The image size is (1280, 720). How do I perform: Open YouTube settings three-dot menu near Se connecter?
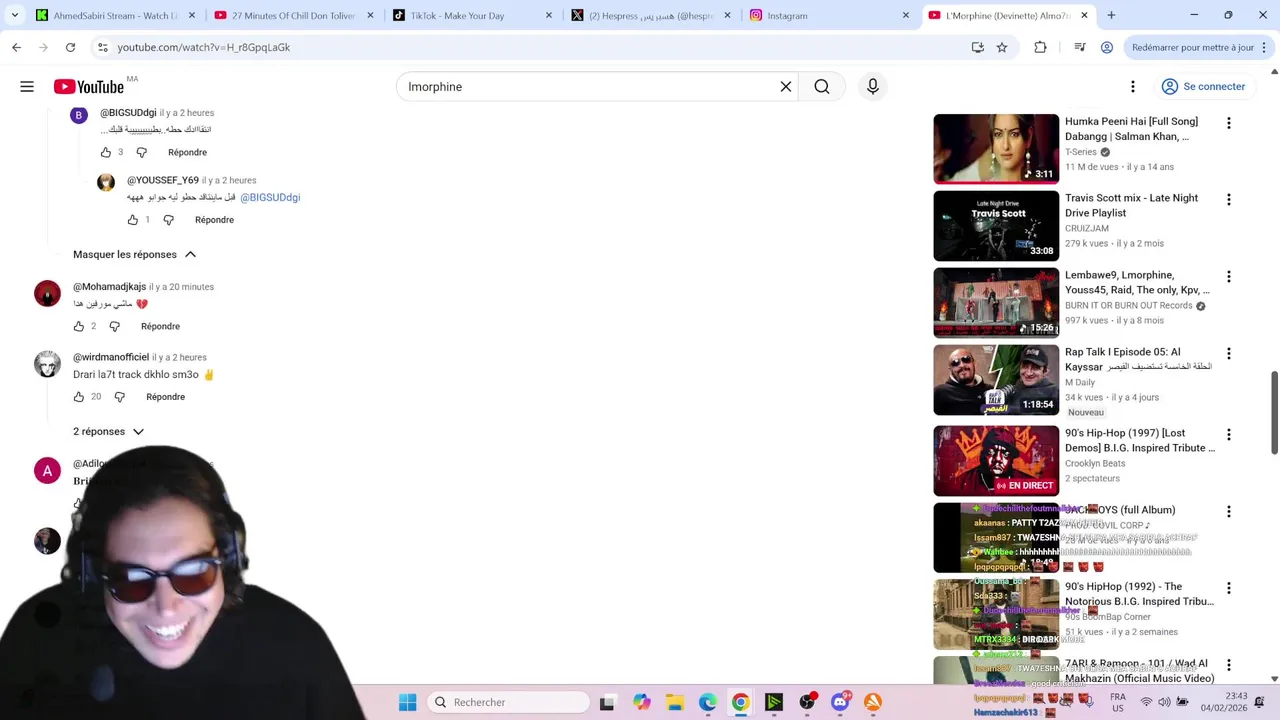tap(1133, 87)
